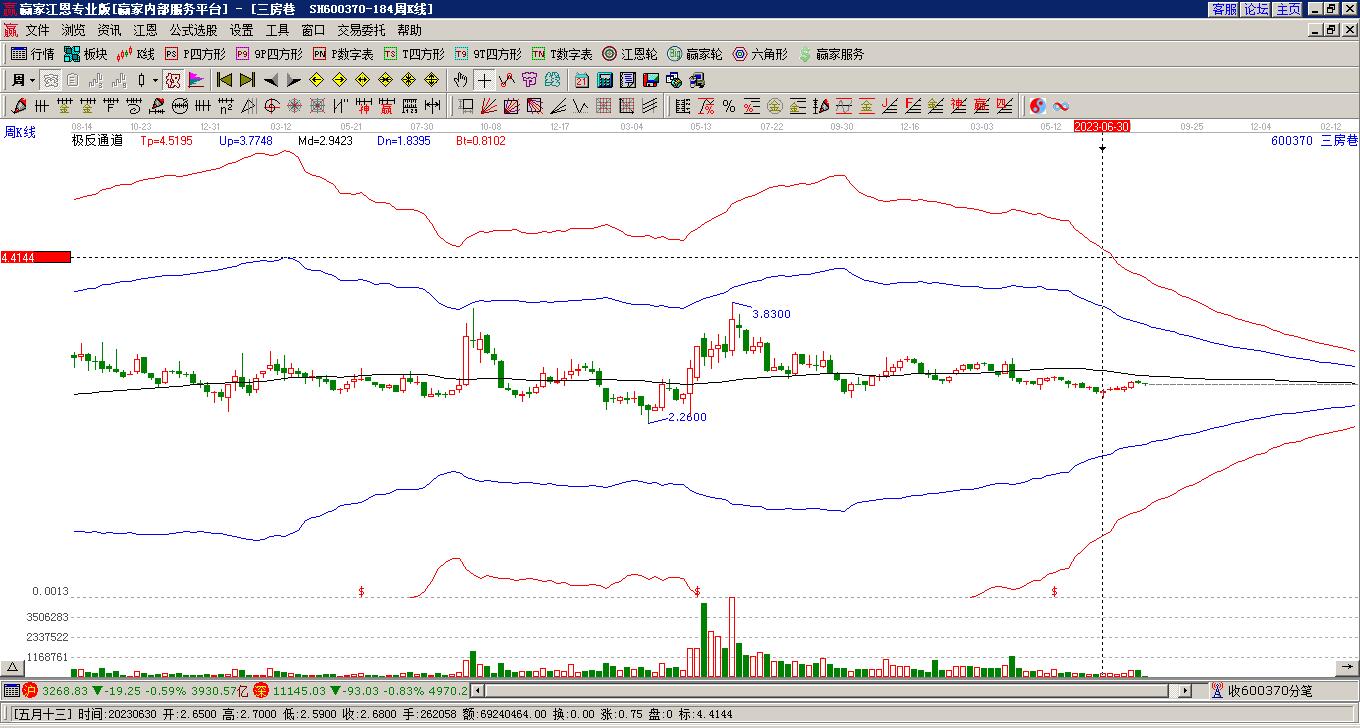
Task: Click the 深 Shenzhen index badge
Action: (261, 690)
